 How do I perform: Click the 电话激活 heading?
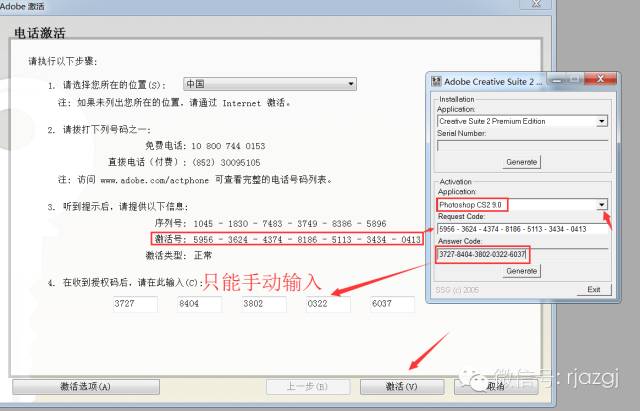point(40,33)
